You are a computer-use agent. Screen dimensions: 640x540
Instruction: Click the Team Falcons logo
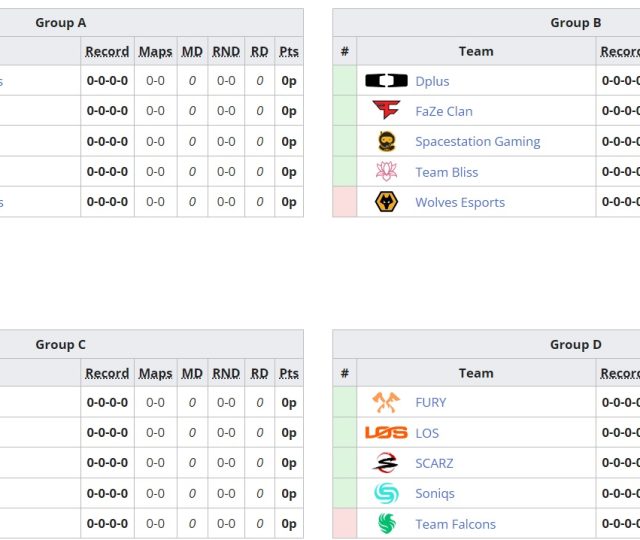[386, 524]
